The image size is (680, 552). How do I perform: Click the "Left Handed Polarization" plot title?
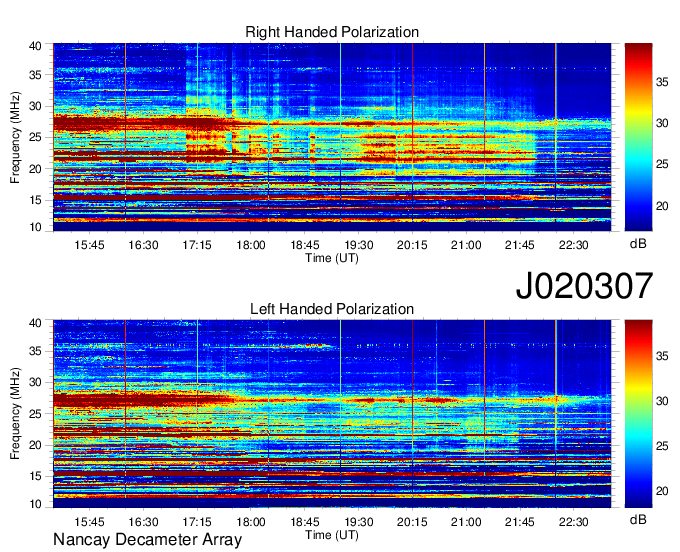click(x=332, y=309)
